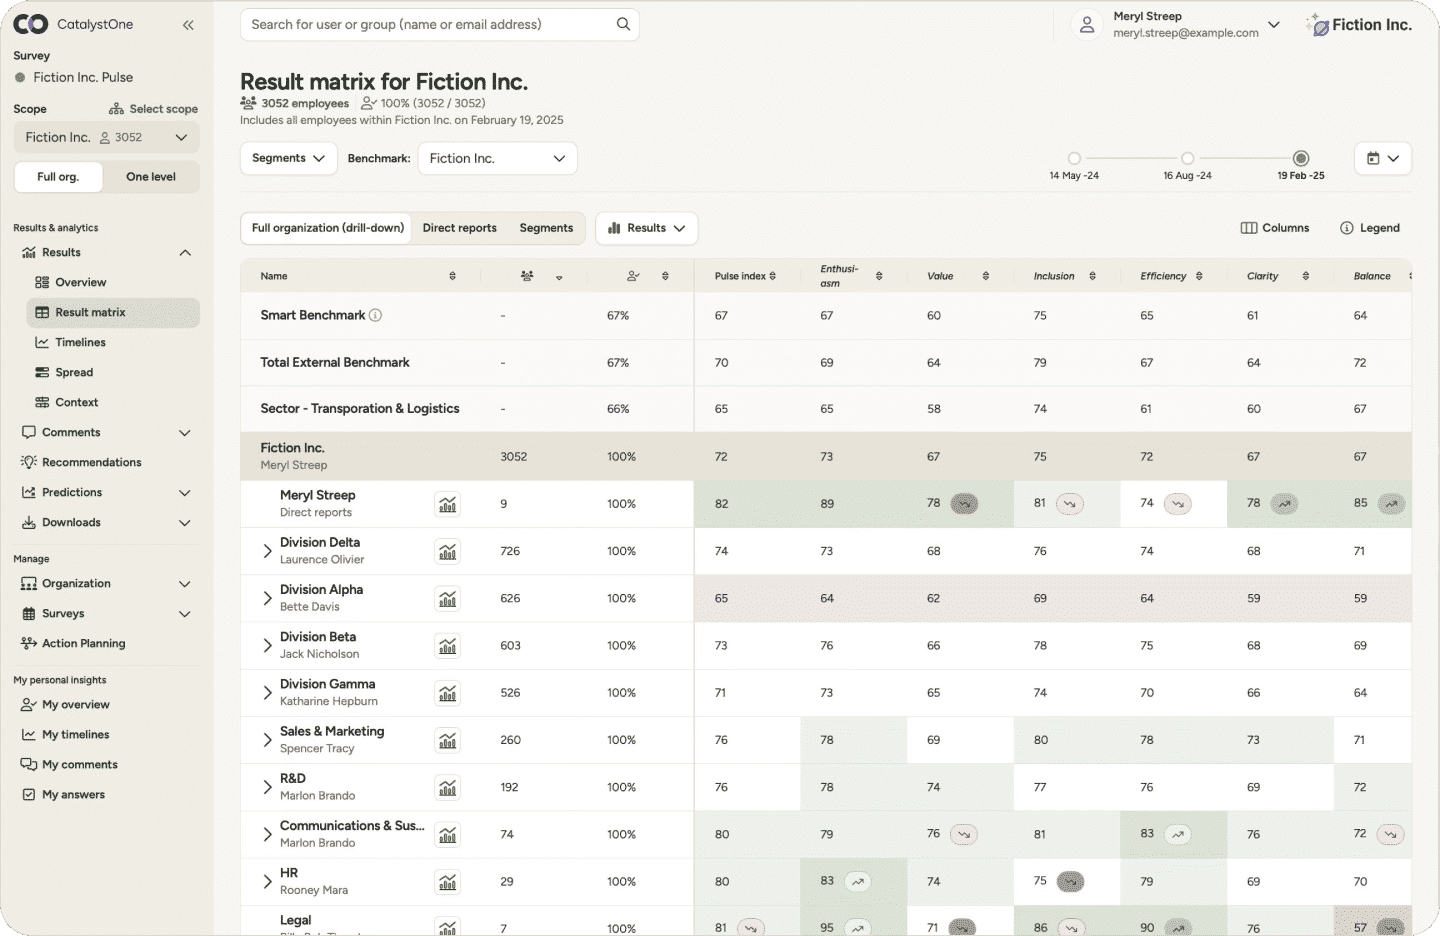The image size is (1440, 936).
Task: Select the 14 May -24 survey point
Action: 1074,158
